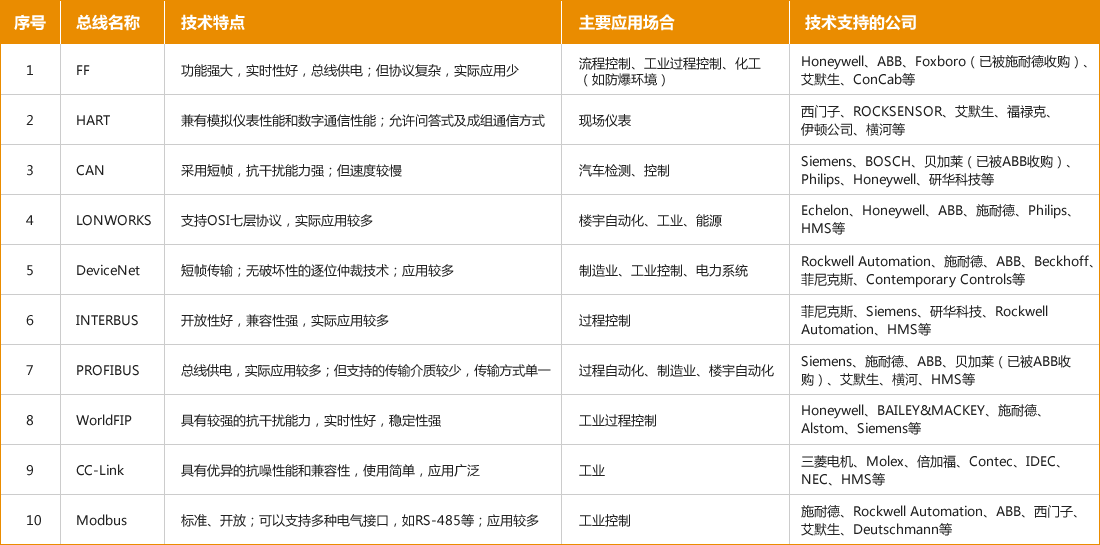Click the application cell 过程自动化、制造业、楼宇自动化
1100x545 pixels.
676,370
